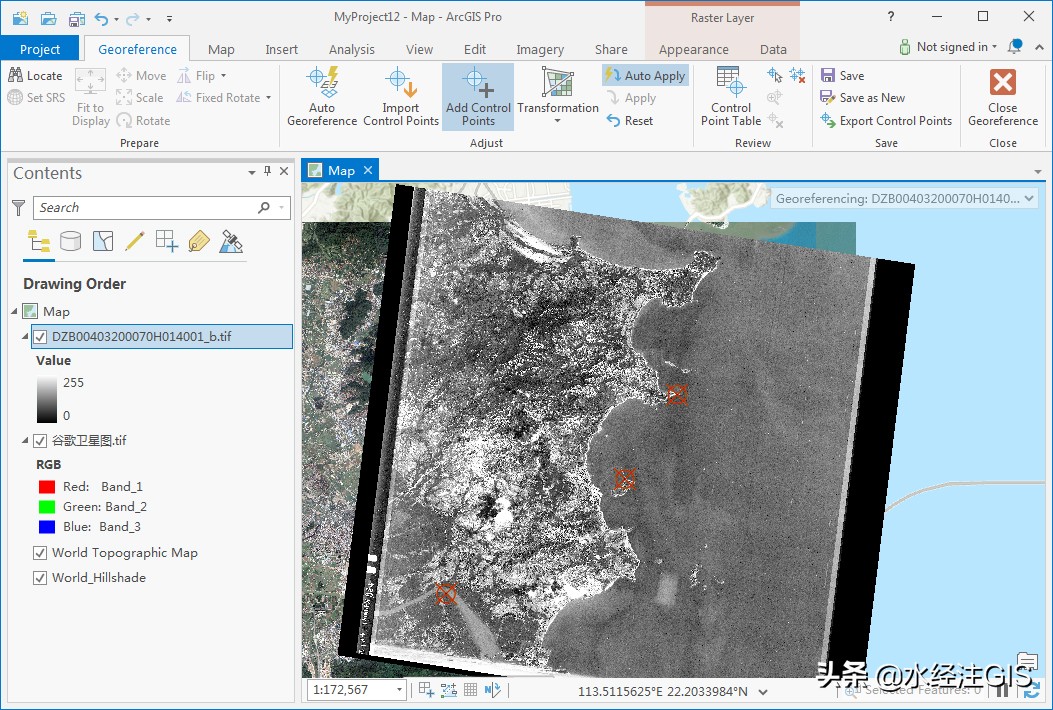Click Set SRS in Prepare group
This screenshot has width=1053, height=710.
(36, 97)
